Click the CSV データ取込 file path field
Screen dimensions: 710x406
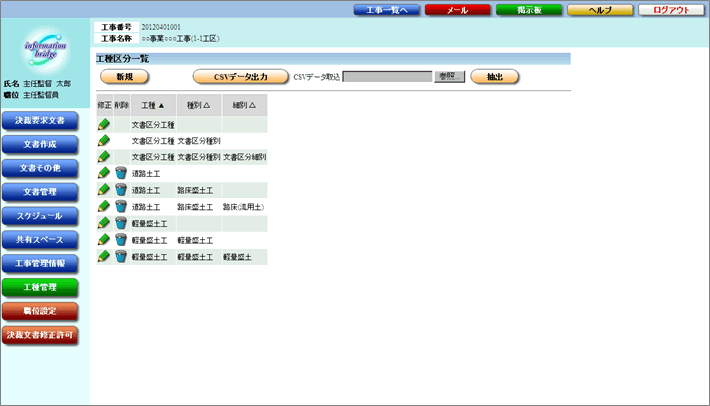388,77
